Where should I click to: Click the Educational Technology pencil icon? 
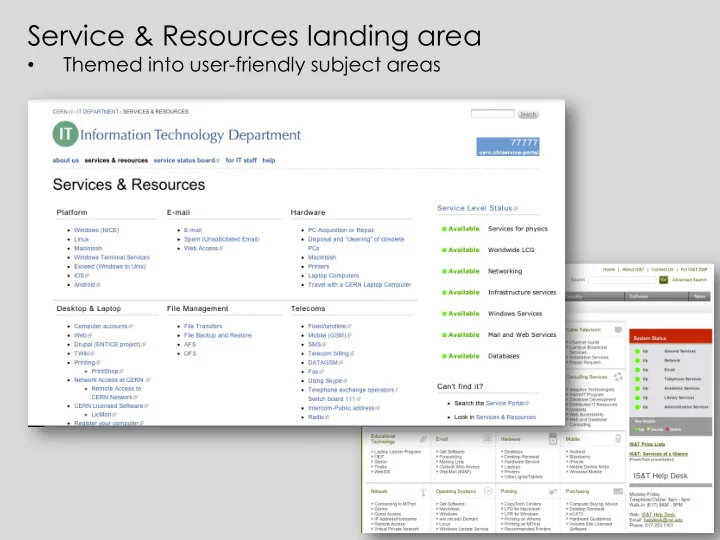coord(423,439)
